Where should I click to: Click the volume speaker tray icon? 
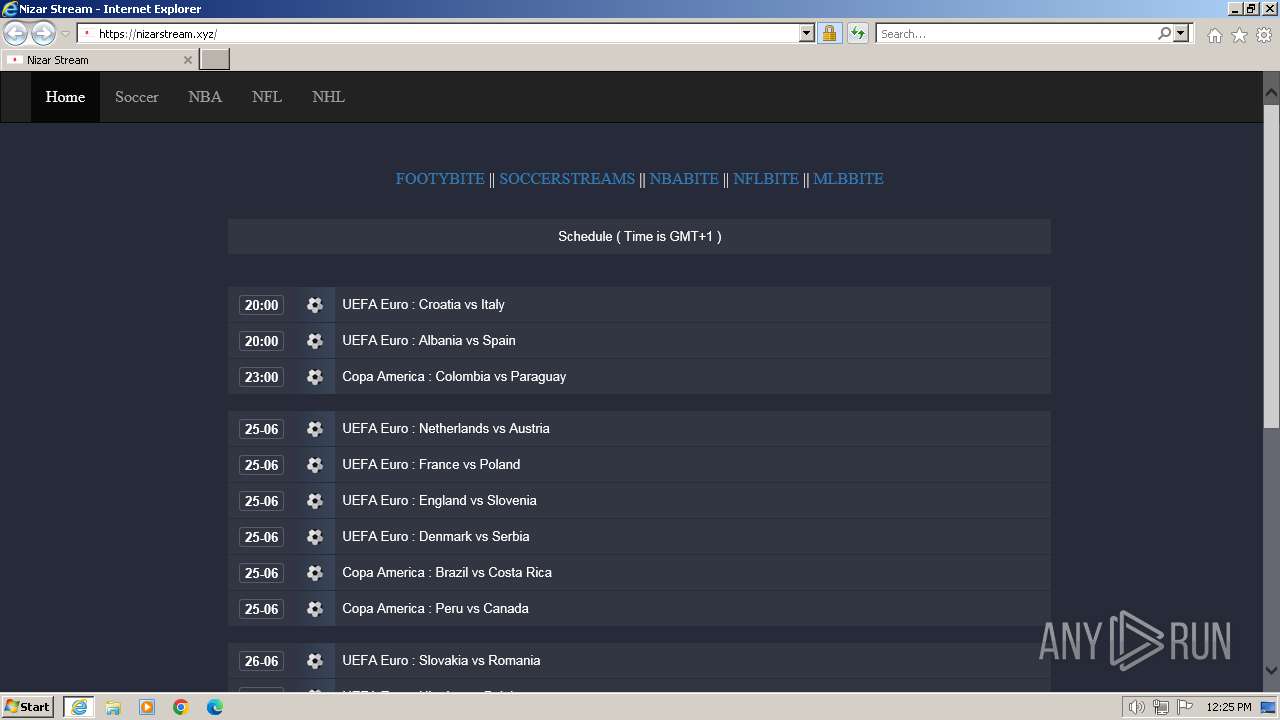coord(1136,707)
